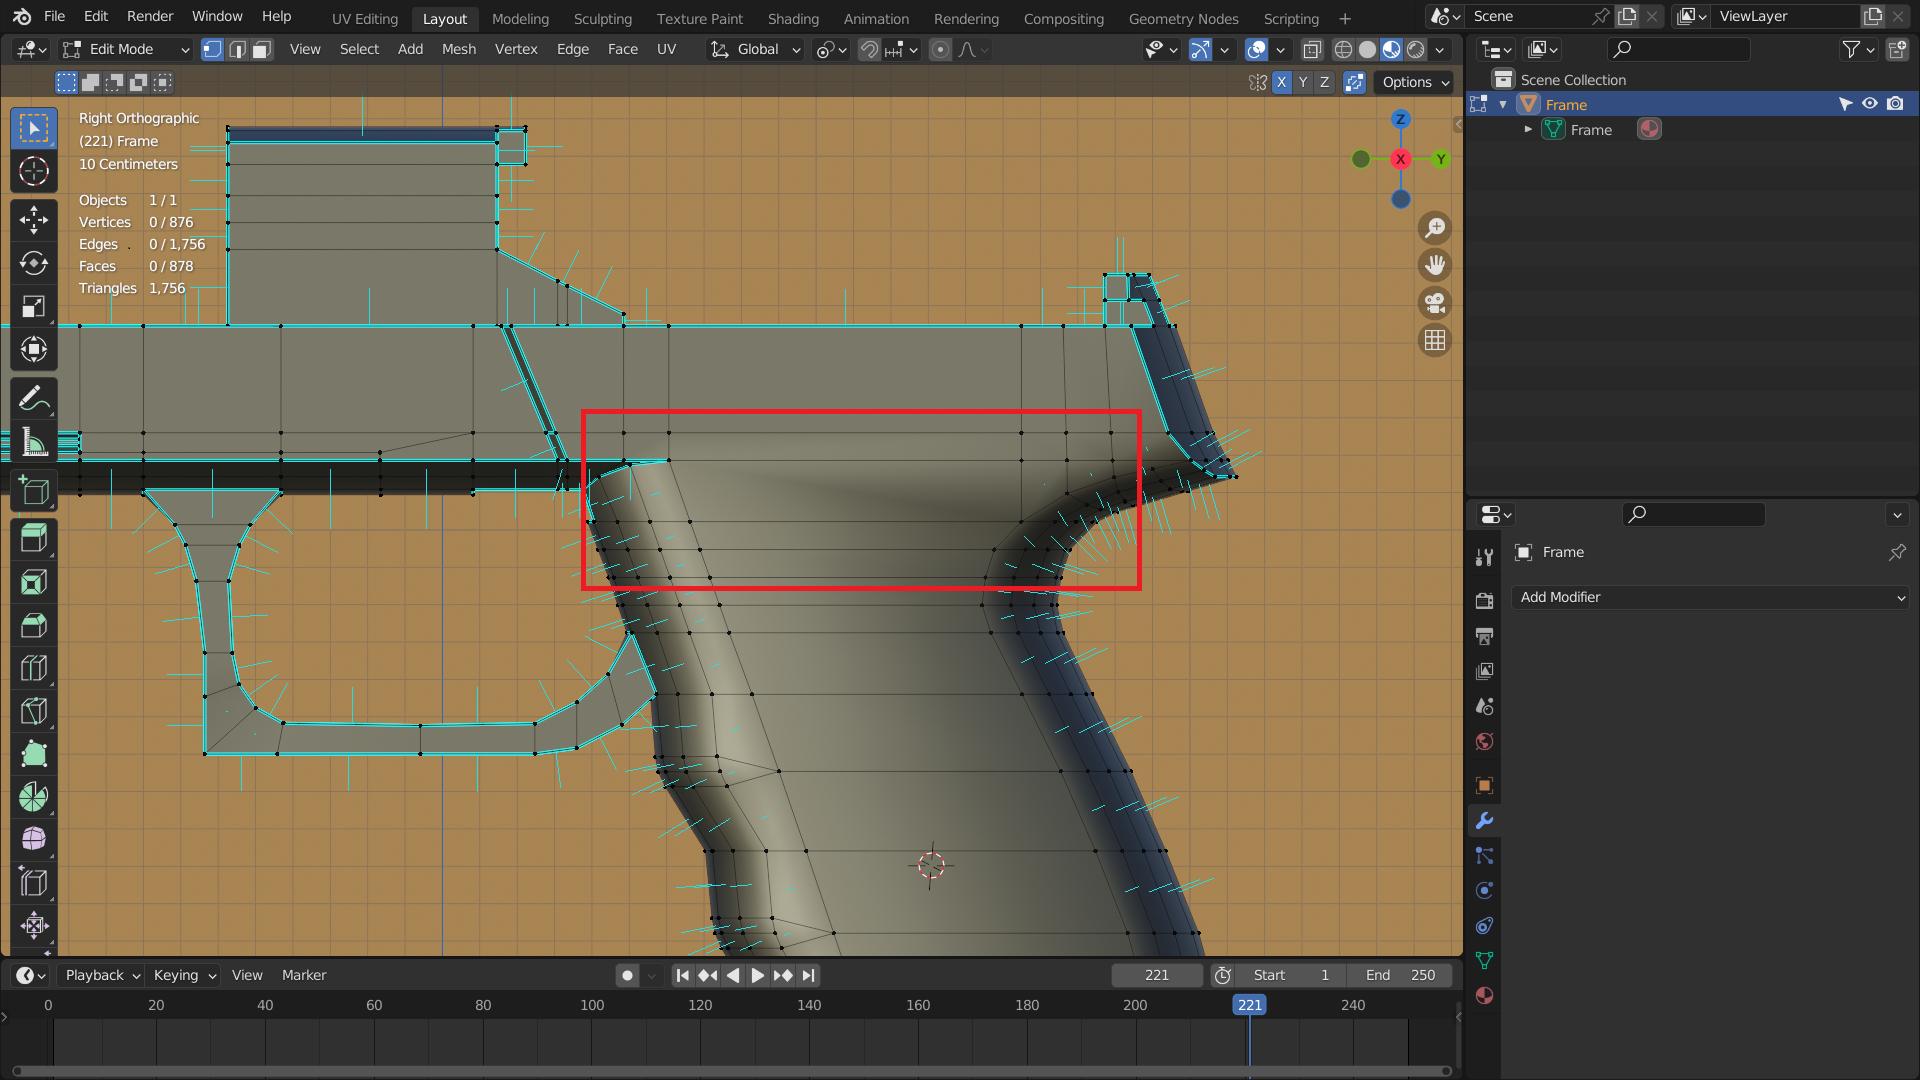The width and height of the screenshot is (1920, 1080).
Task: Activate the 3D Cursor tool
Action: (34, 172)
